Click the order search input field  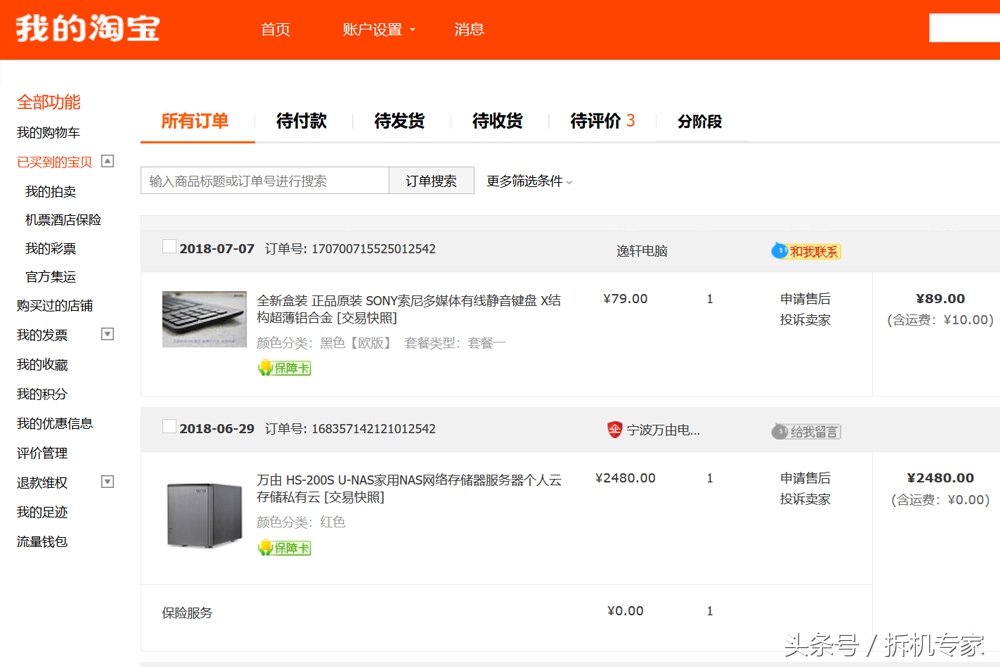tap(265, 180)
